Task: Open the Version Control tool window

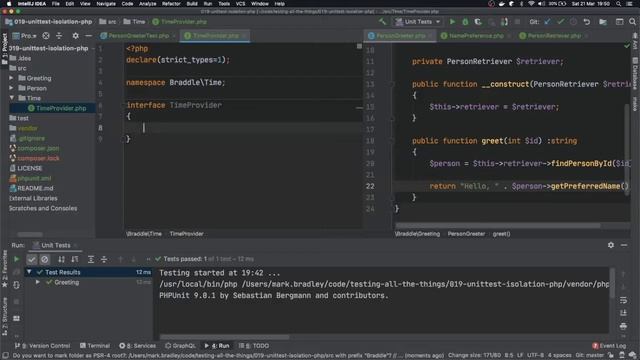Action: point(42,346)
